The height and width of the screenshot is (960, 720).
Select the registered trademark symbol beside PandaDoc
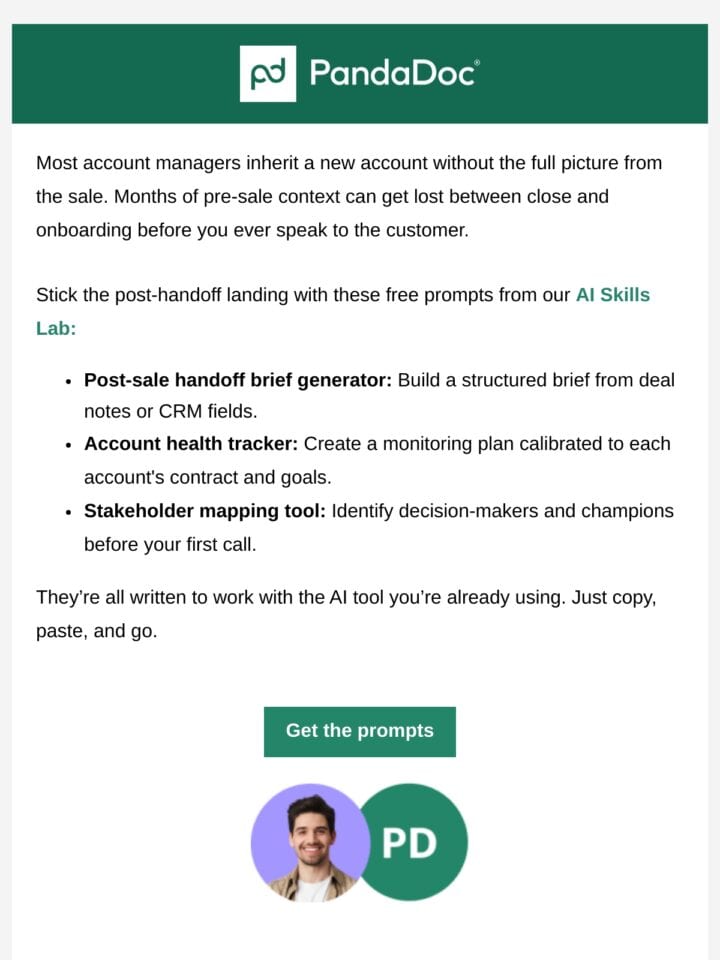click(x=477, y=62)
